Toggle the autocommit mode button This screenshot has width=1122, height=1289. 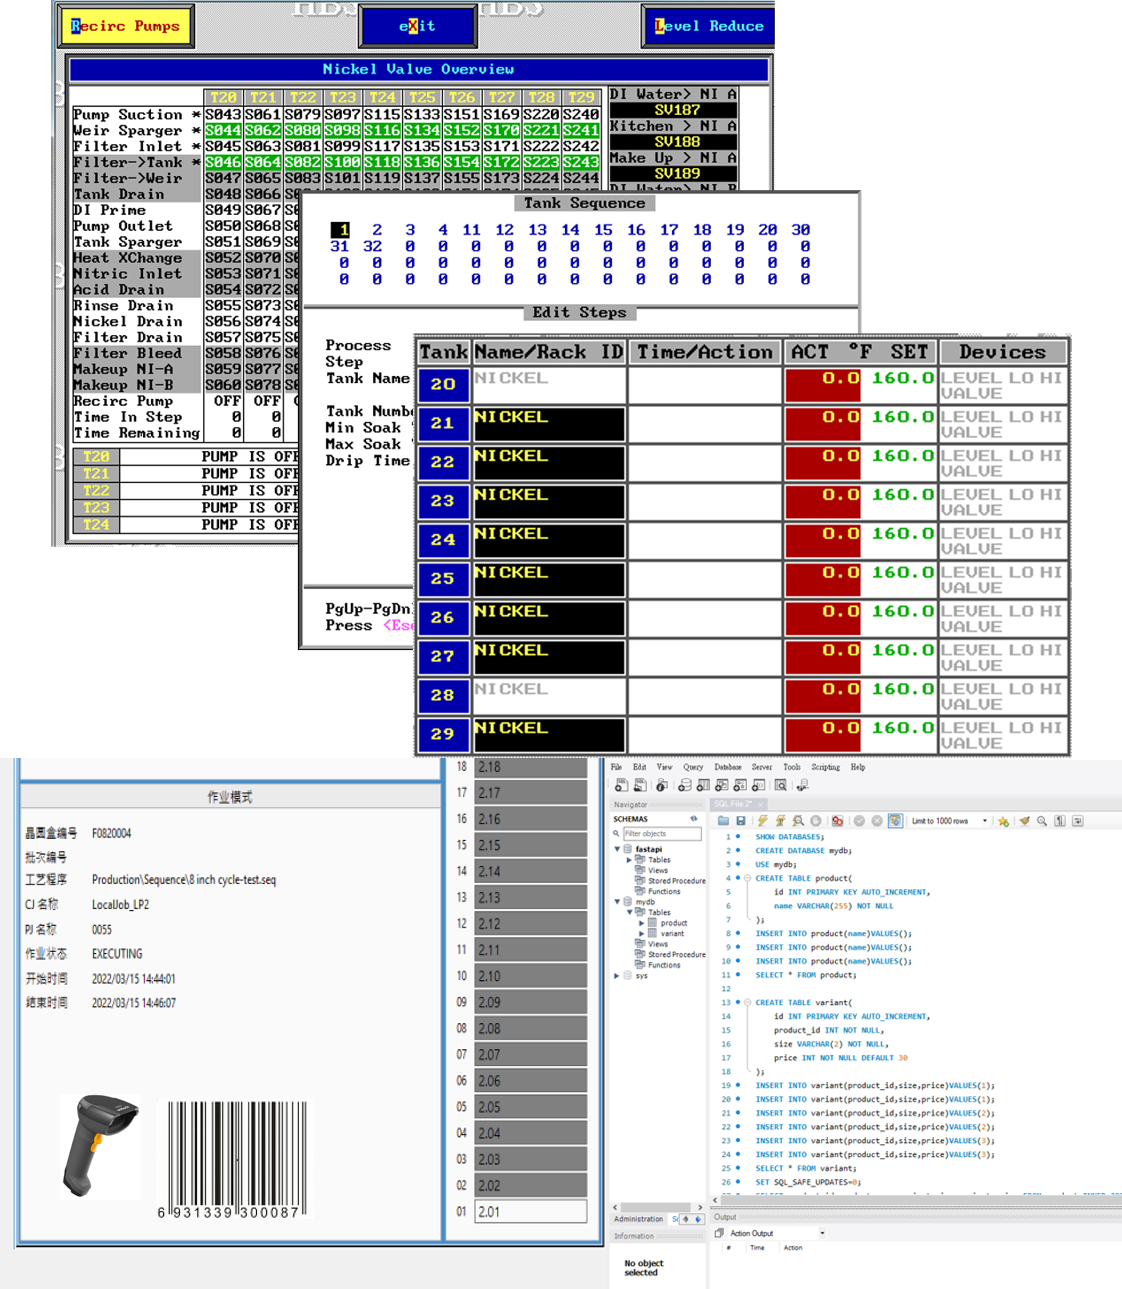pos(895,821)
